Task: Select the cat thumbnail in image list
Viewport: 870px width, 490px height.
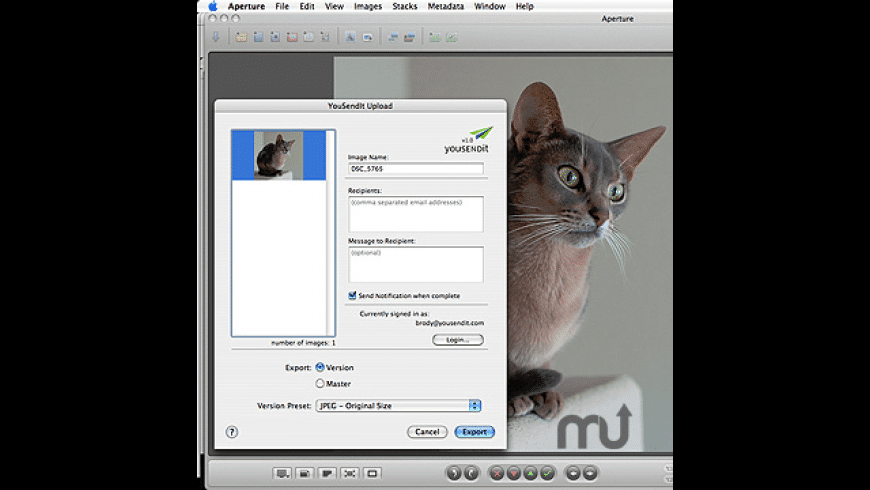Action: (279, 155)
